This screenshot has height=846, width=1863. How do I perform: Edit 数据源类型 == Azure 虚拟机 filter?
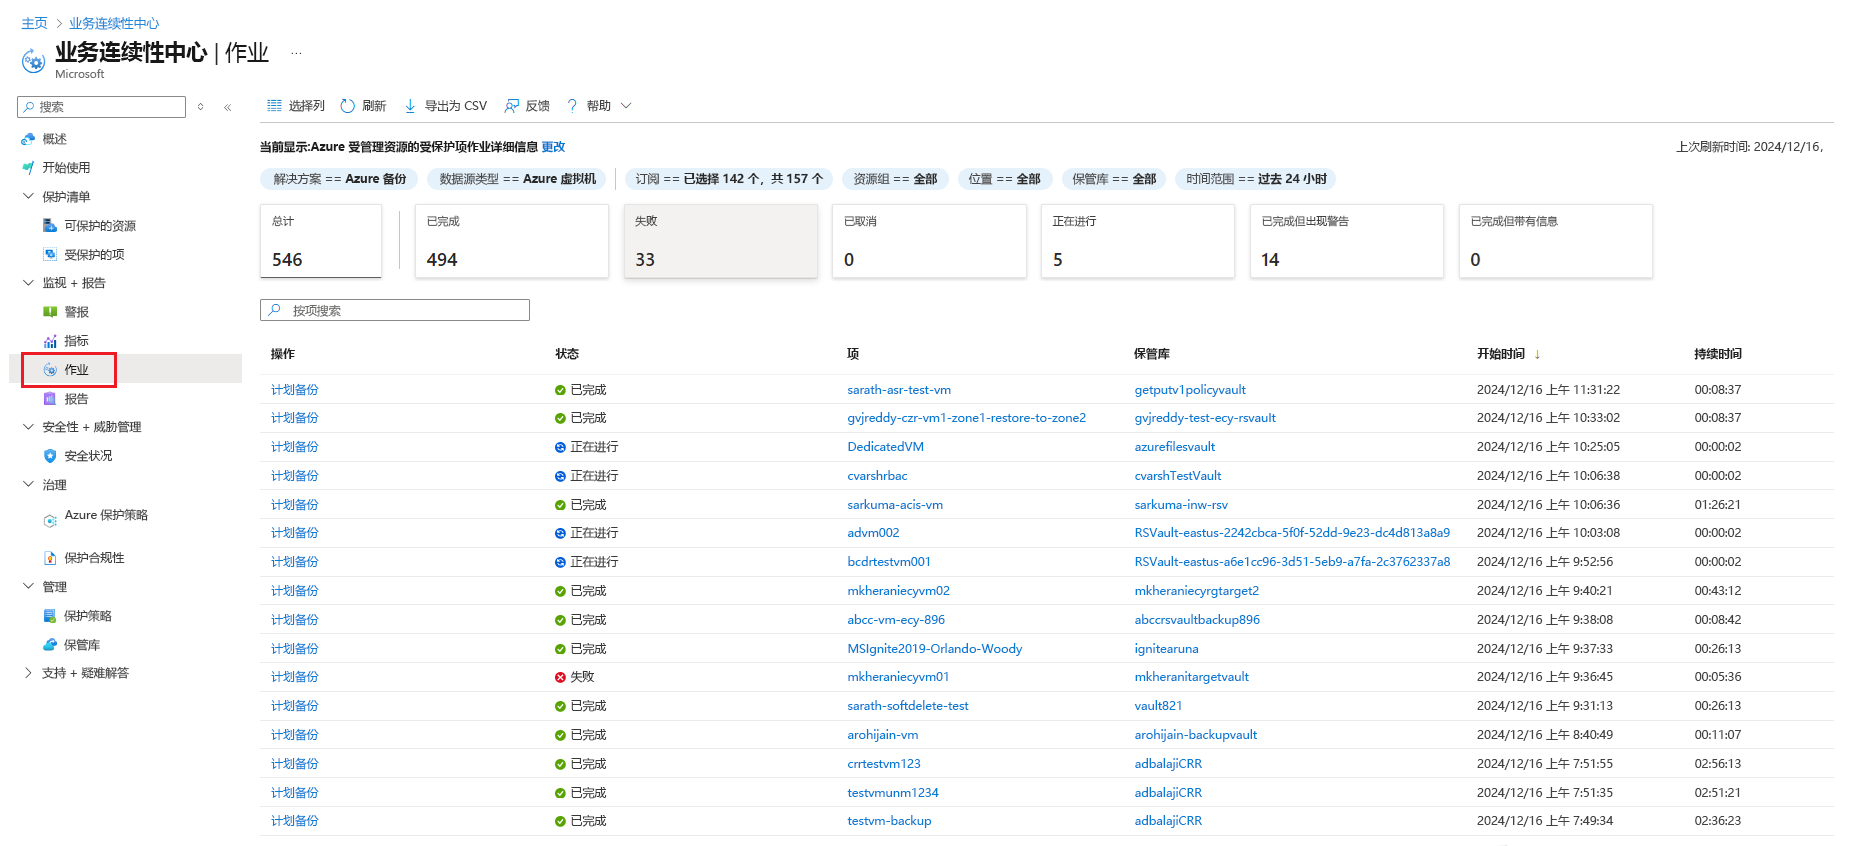[518, 179]
